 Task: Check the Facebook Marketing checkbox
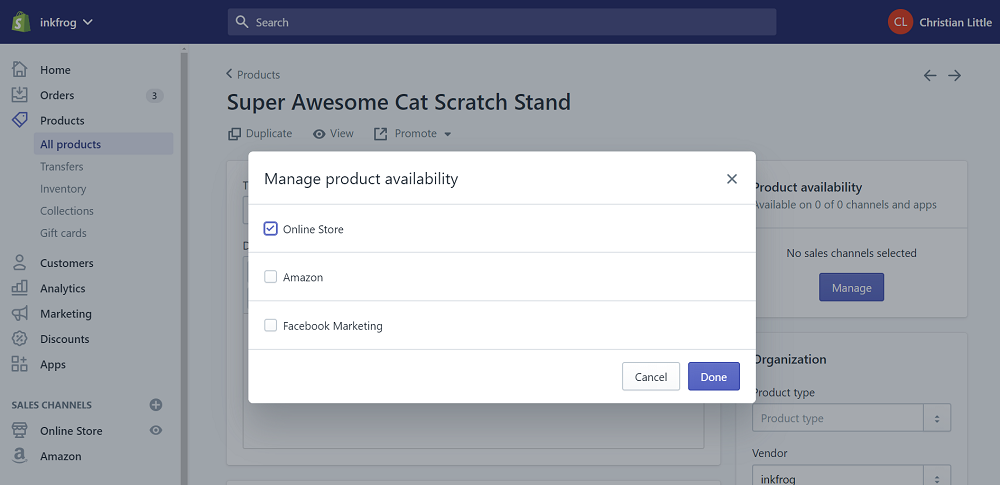pyautogui.click(x=271, y=326)
